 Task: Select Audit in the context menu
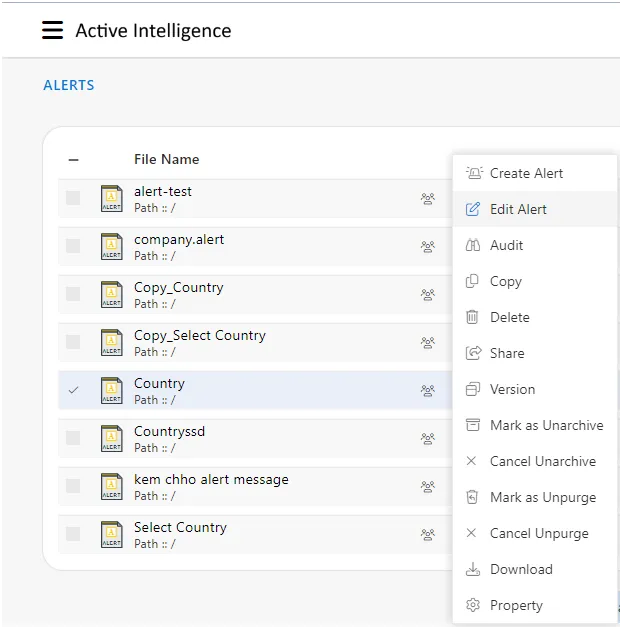point(535,245)
